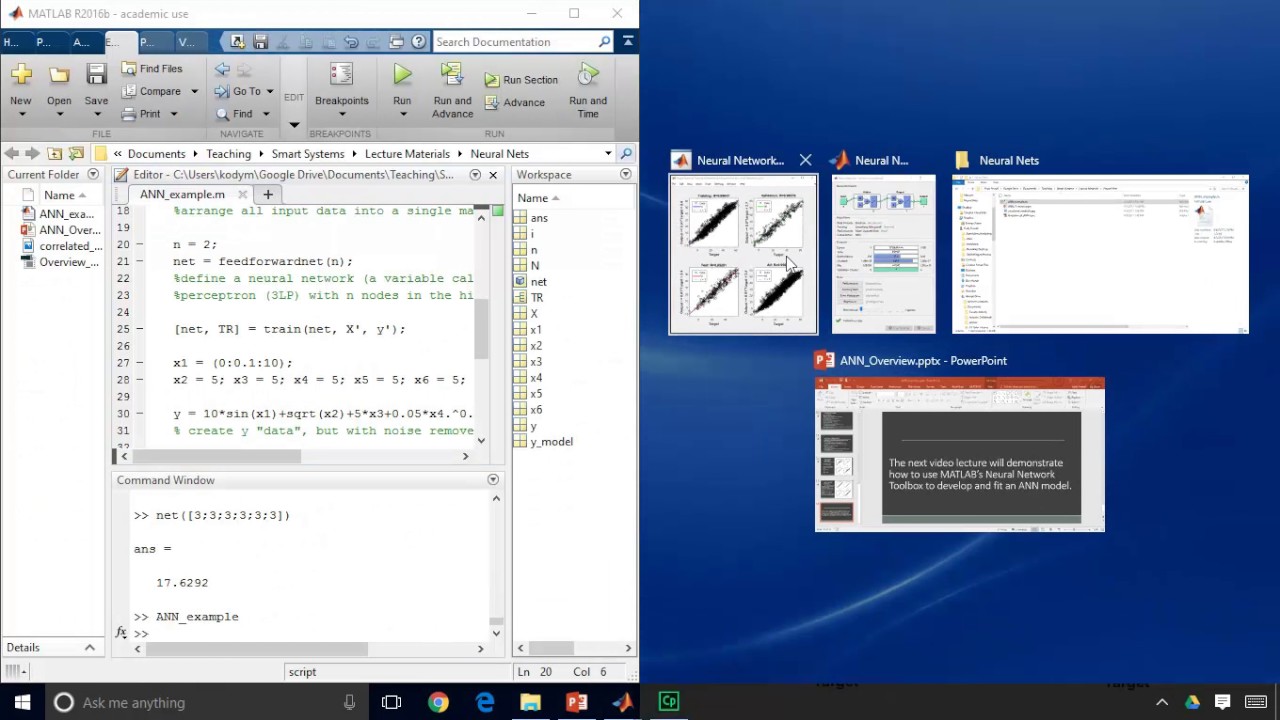Click the Save floppy disk icon
Viewport: 1280px width, 720px height.
coord(96,75)
